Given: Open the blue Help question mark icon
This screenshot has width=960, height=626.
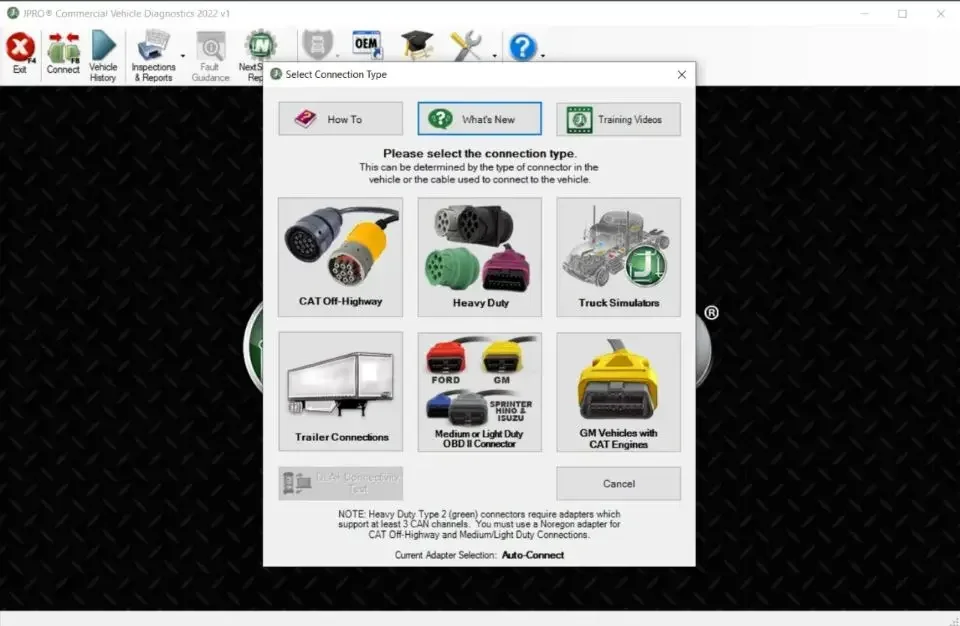Looking at the screenshot, I should click(x=521, y=46).
